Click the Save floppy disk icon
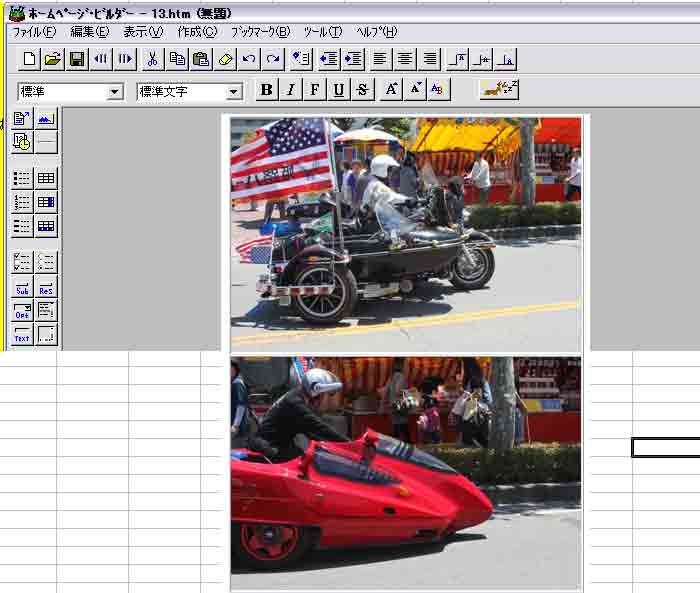 (x=77, y=59)
